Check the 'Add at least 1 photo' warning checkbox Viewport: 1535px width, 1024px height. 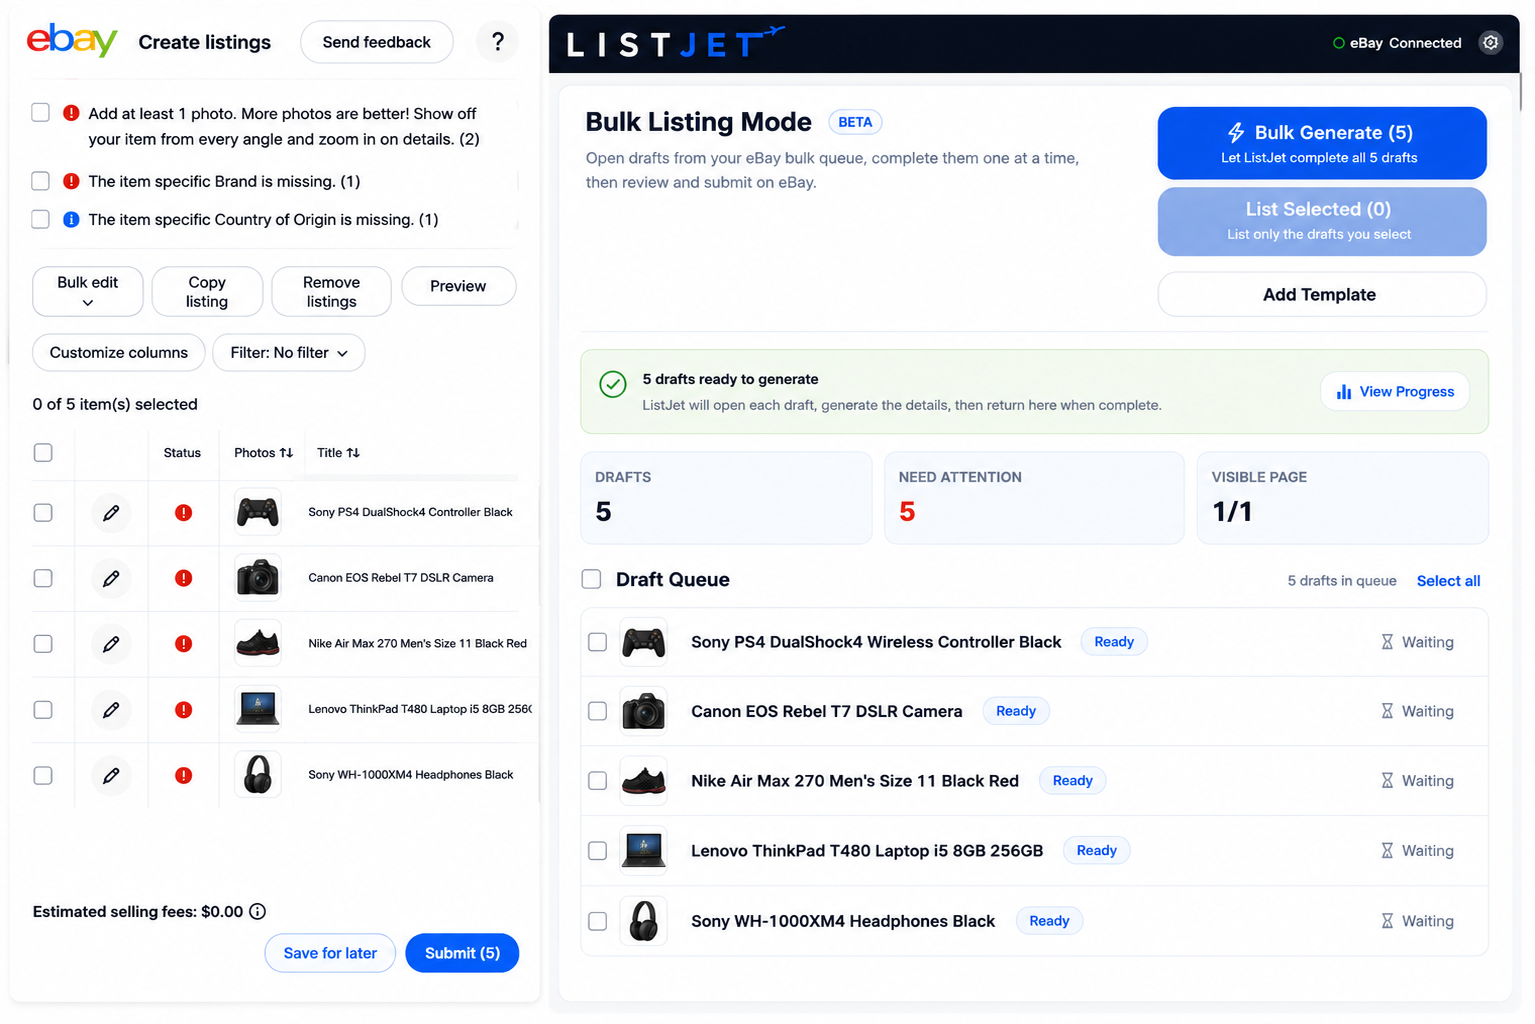(x=40, y=112)
